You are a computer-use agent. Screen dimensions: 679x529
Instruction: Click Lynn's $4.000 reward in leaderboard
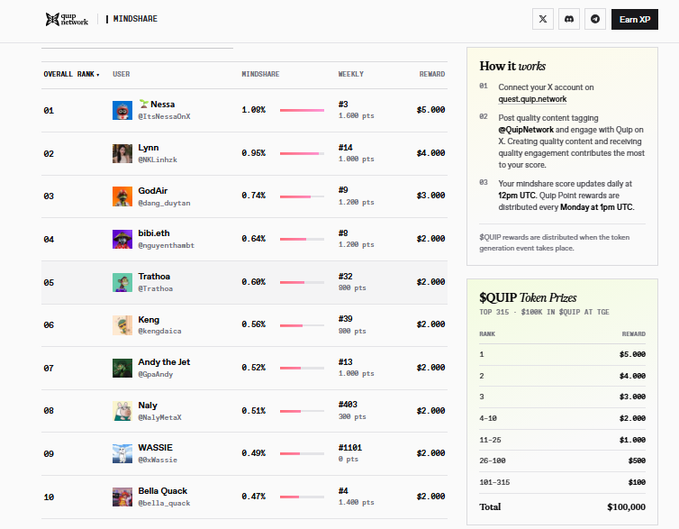coord(431,153)
